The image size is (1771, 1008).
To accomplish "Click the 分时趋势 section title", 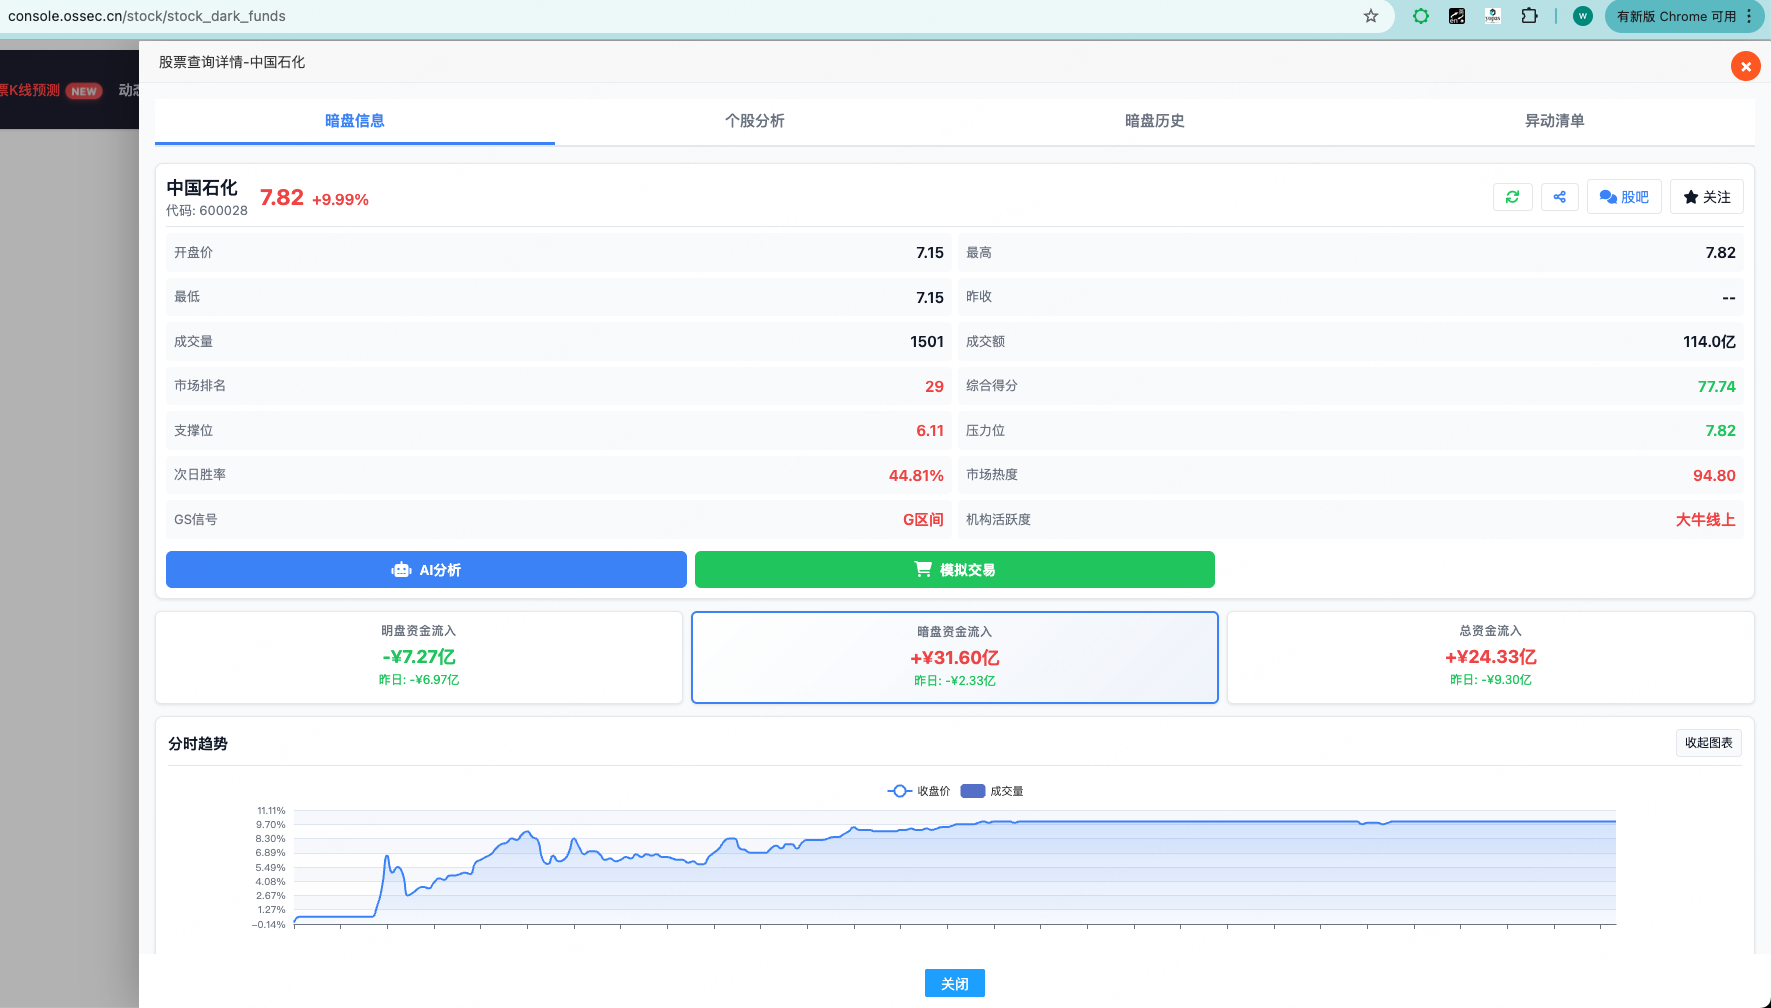I will tap(198, 744).
